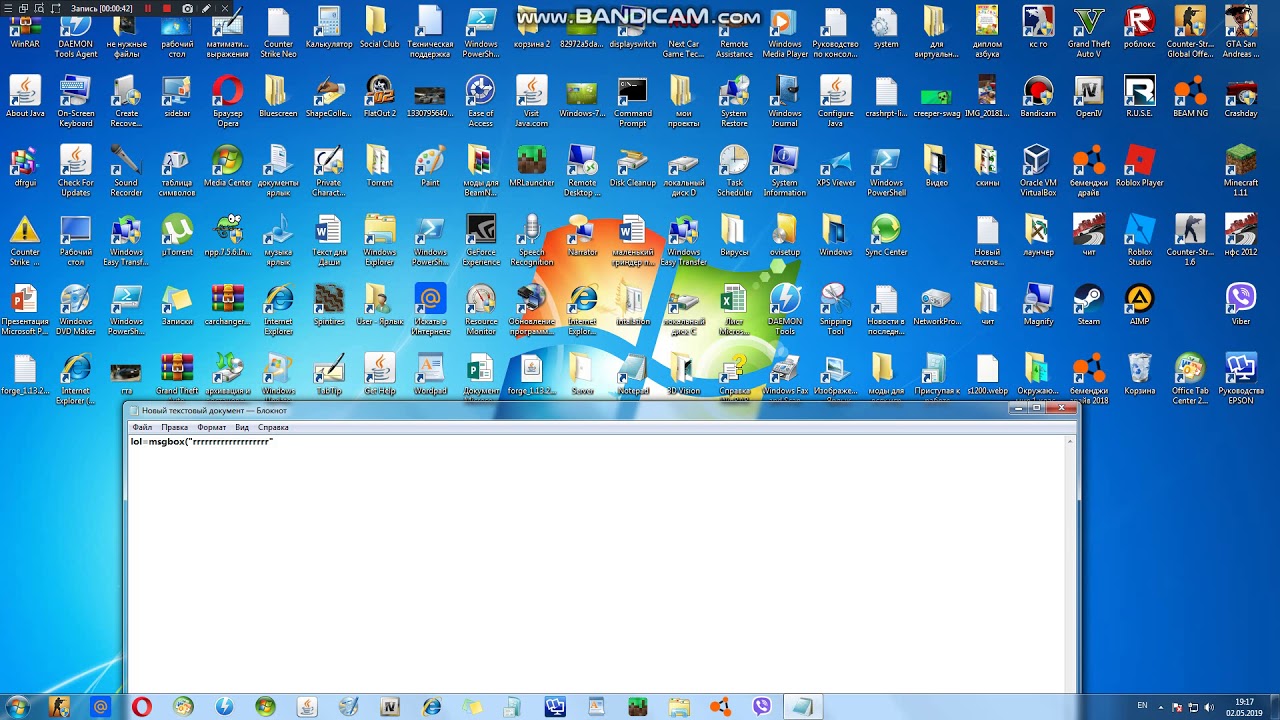
Task: Select the Windows Media Player desktop icon
Action: [x=785, y=32]
